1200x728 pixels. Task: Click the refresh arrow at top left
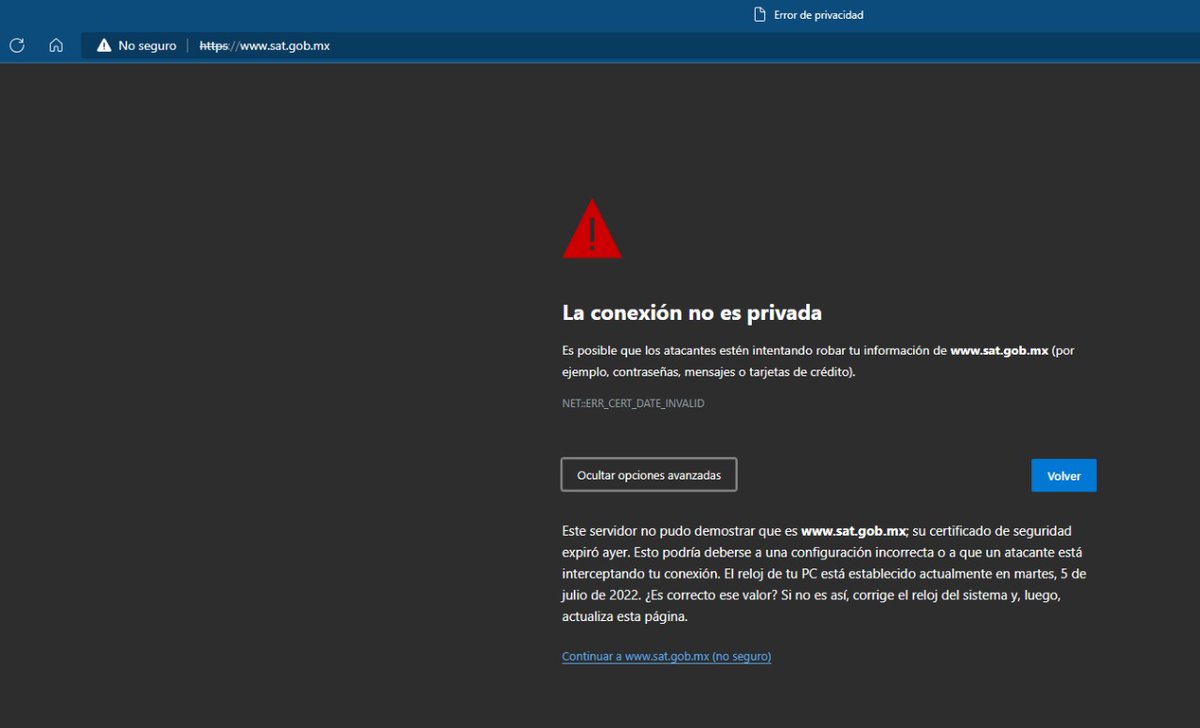coord(16,45)
